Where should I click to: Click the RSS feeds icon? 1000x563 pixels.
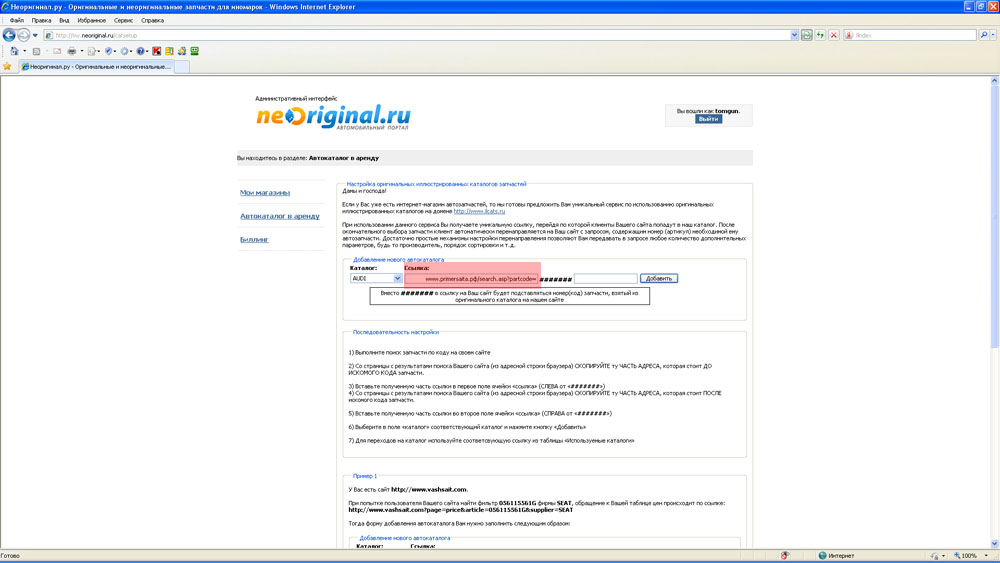tap(36, 51)
